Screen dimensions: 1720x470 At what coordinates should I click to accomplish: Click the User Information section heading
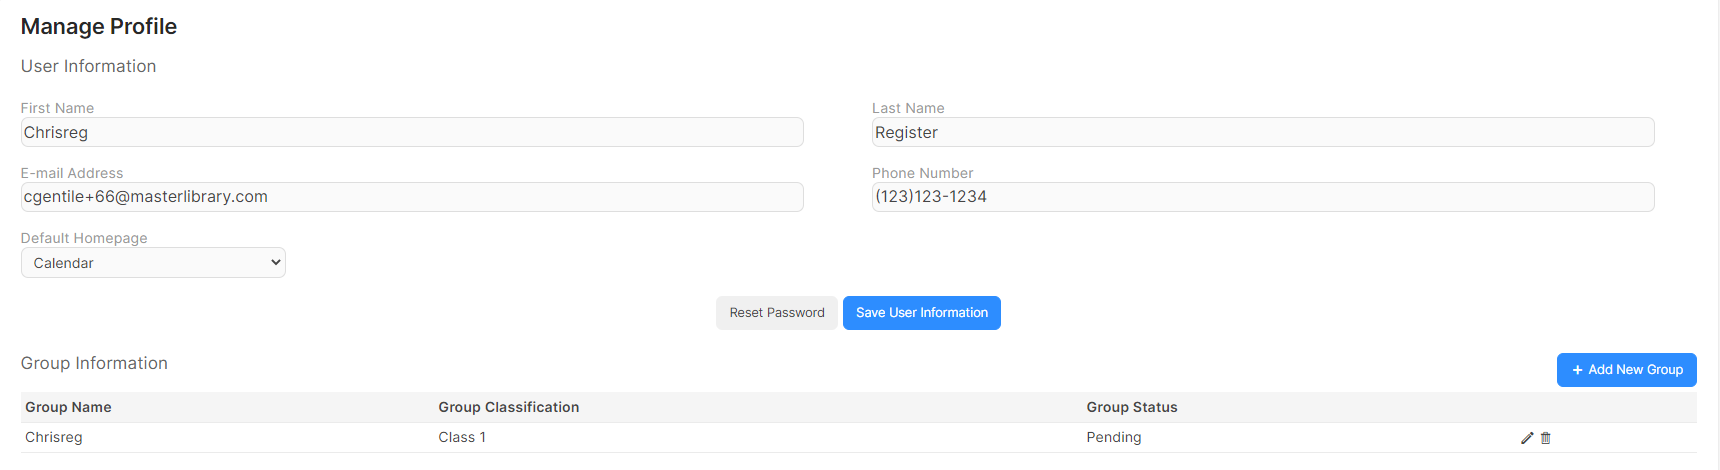pos(89,66)
